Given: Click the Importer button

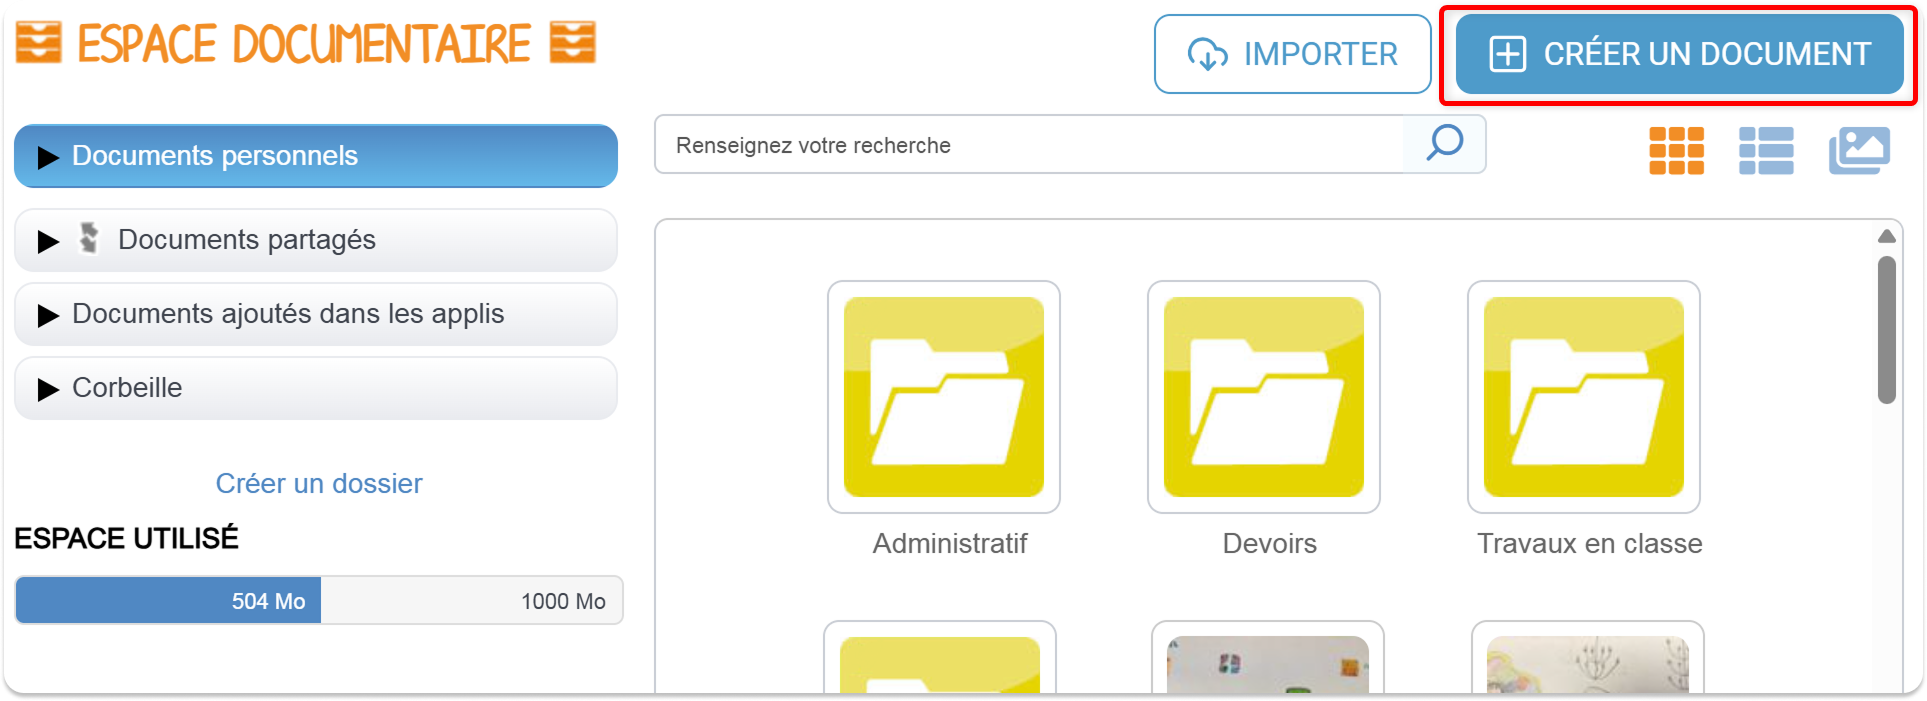Looking at the screenshot, I should point(1292,54).
